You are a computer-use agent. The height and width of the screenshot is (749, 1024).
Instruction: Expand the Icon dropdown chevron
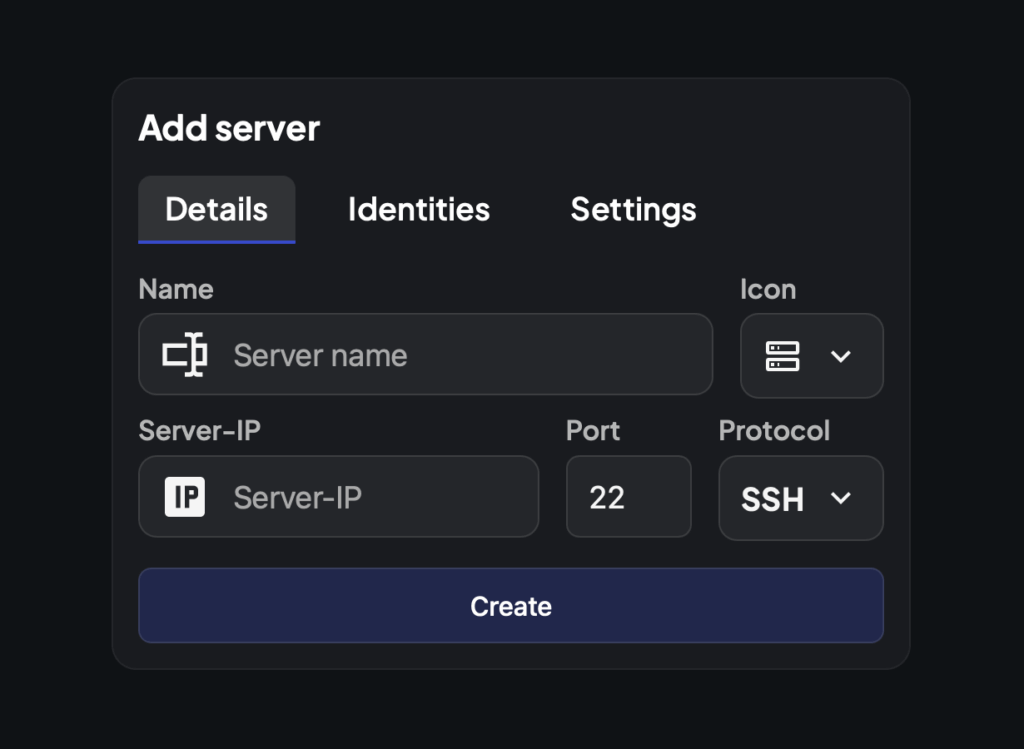[x=841, y=356]
